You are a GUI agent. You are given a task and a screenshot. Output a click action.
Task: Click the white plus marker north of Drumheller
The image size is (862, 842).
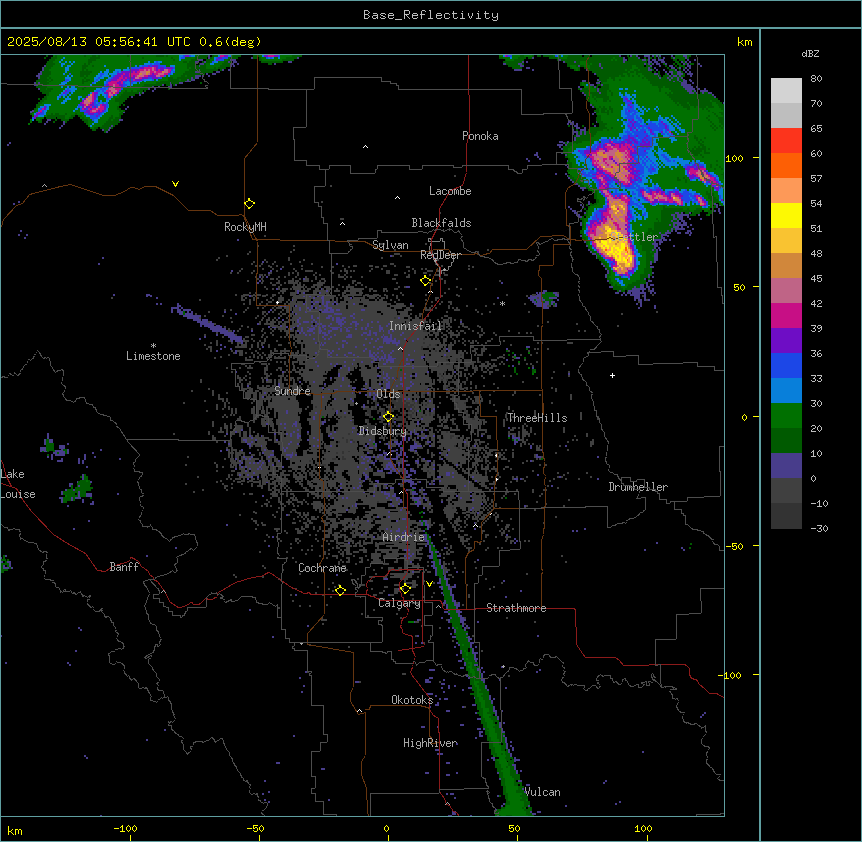(612, 375)
